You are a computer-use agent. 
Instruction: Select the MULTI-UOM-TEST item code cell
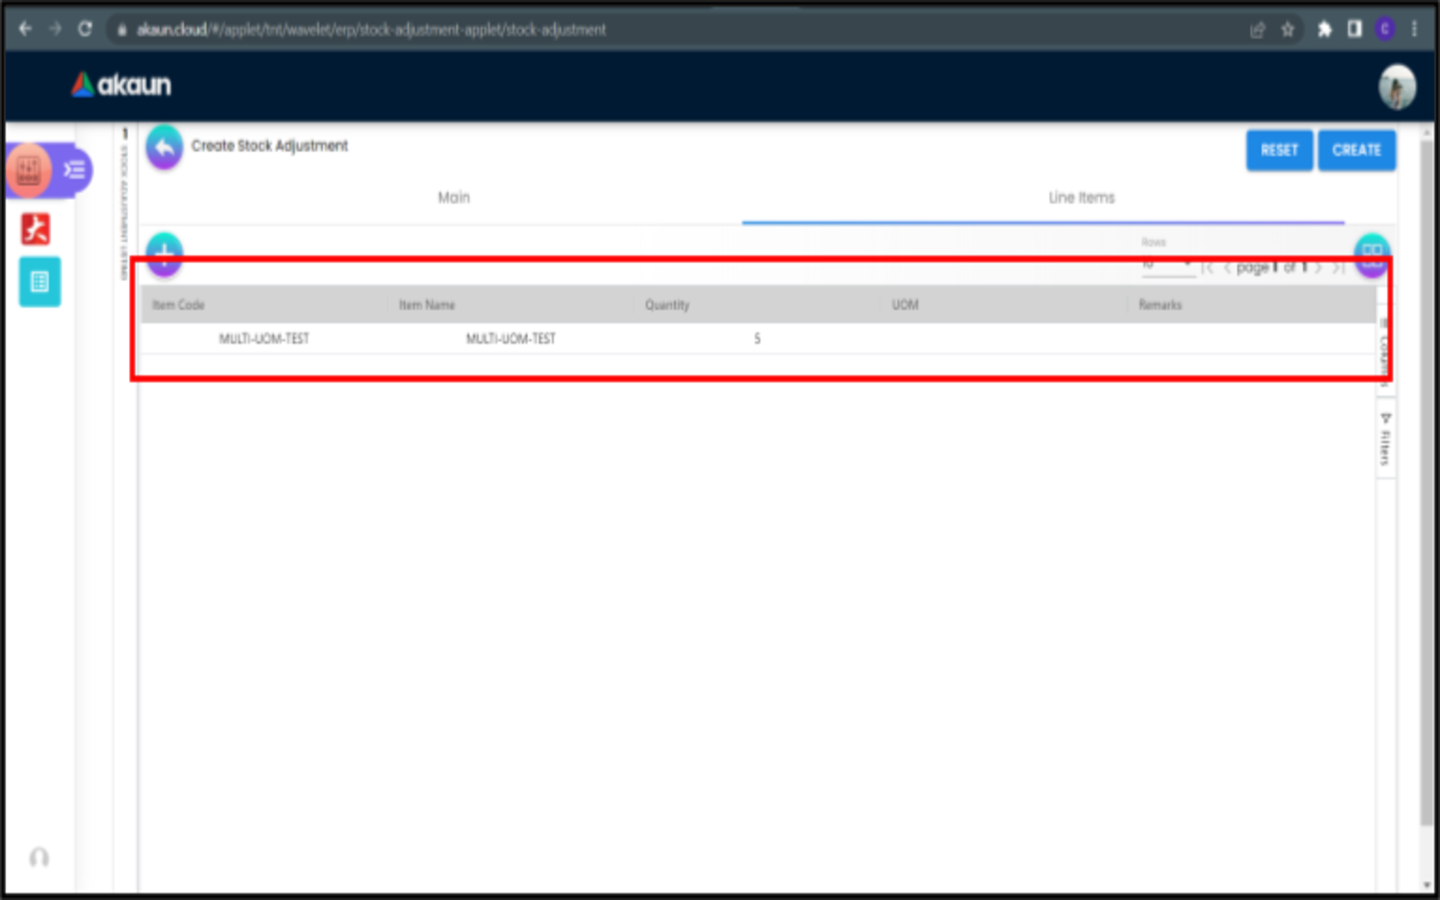coord(264,339)
